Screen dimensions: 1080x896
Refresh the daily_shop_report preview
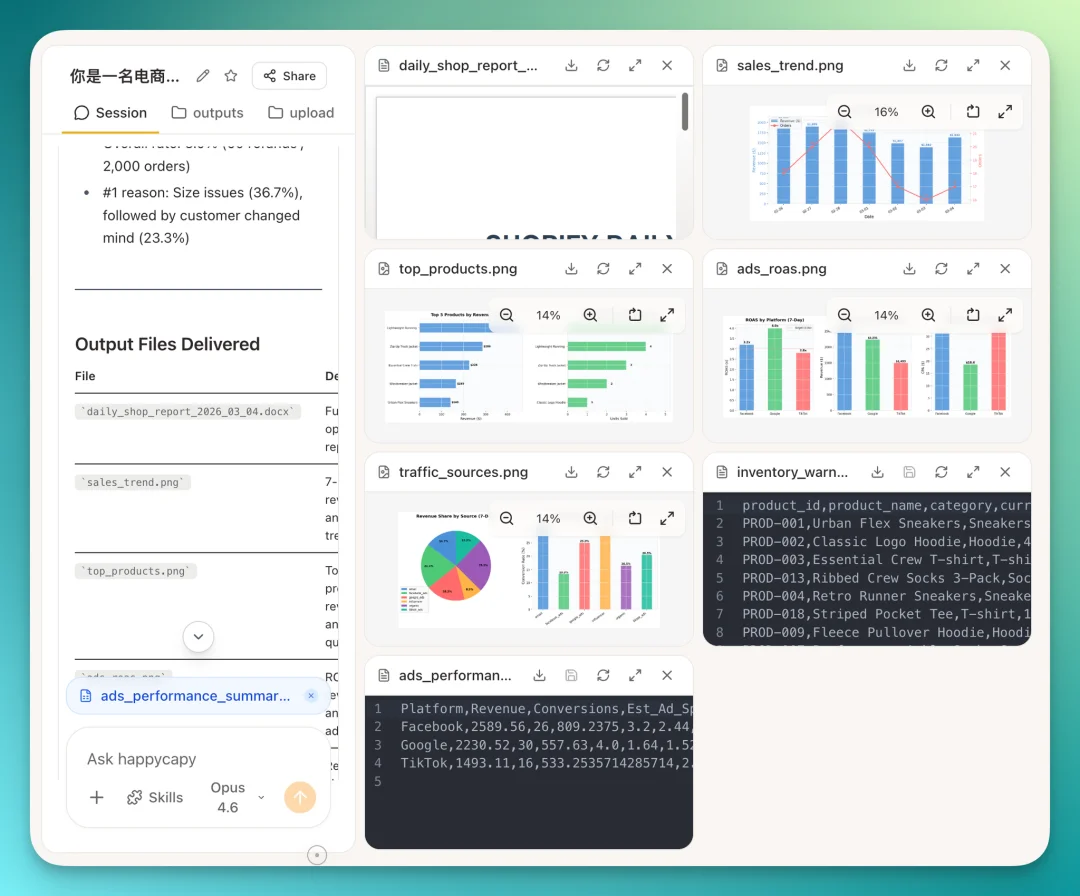[603, 65]
